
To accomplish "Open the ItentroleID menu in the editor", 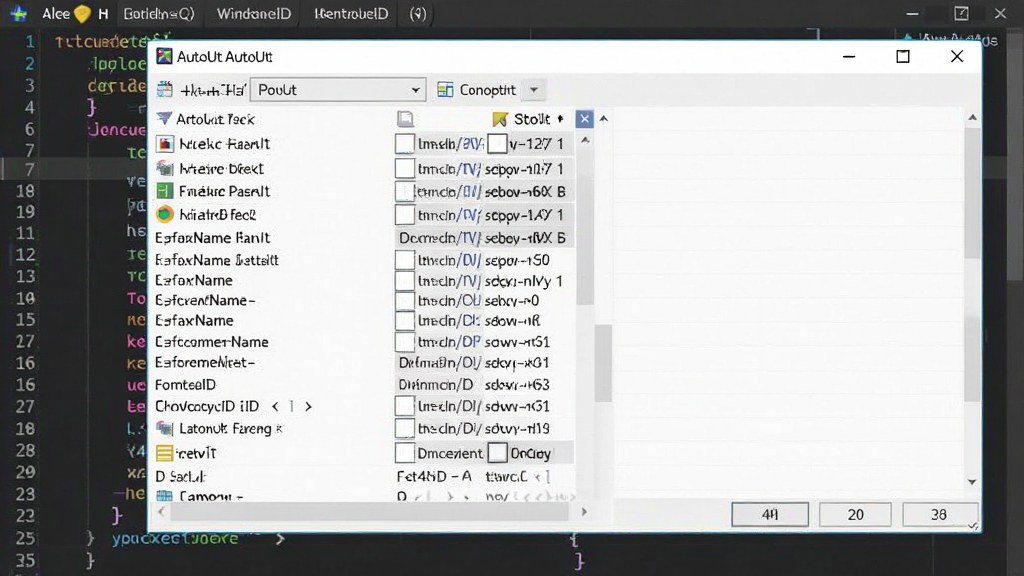I will [x=351, y=14].
